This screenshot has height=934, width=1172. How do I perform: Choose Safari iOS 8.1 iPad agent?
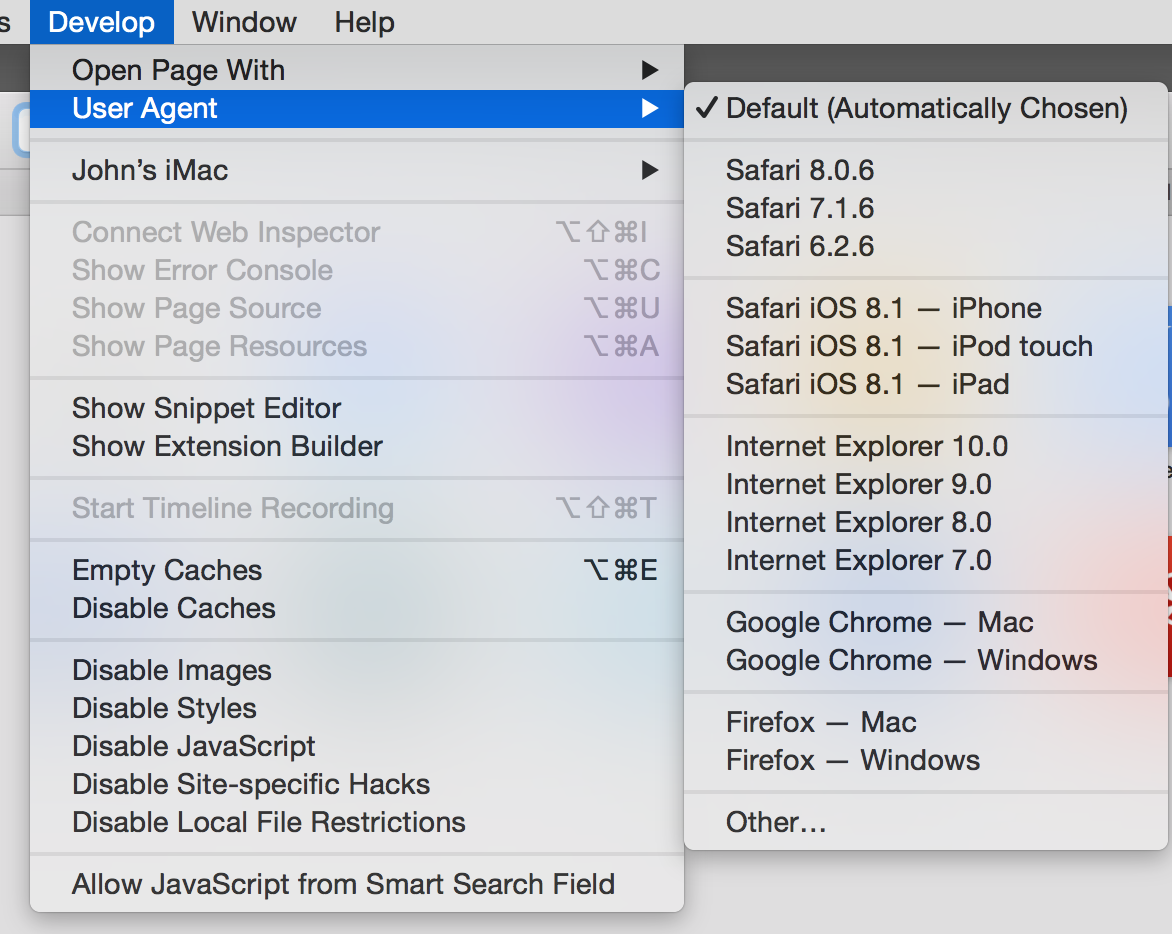(926, 385)
